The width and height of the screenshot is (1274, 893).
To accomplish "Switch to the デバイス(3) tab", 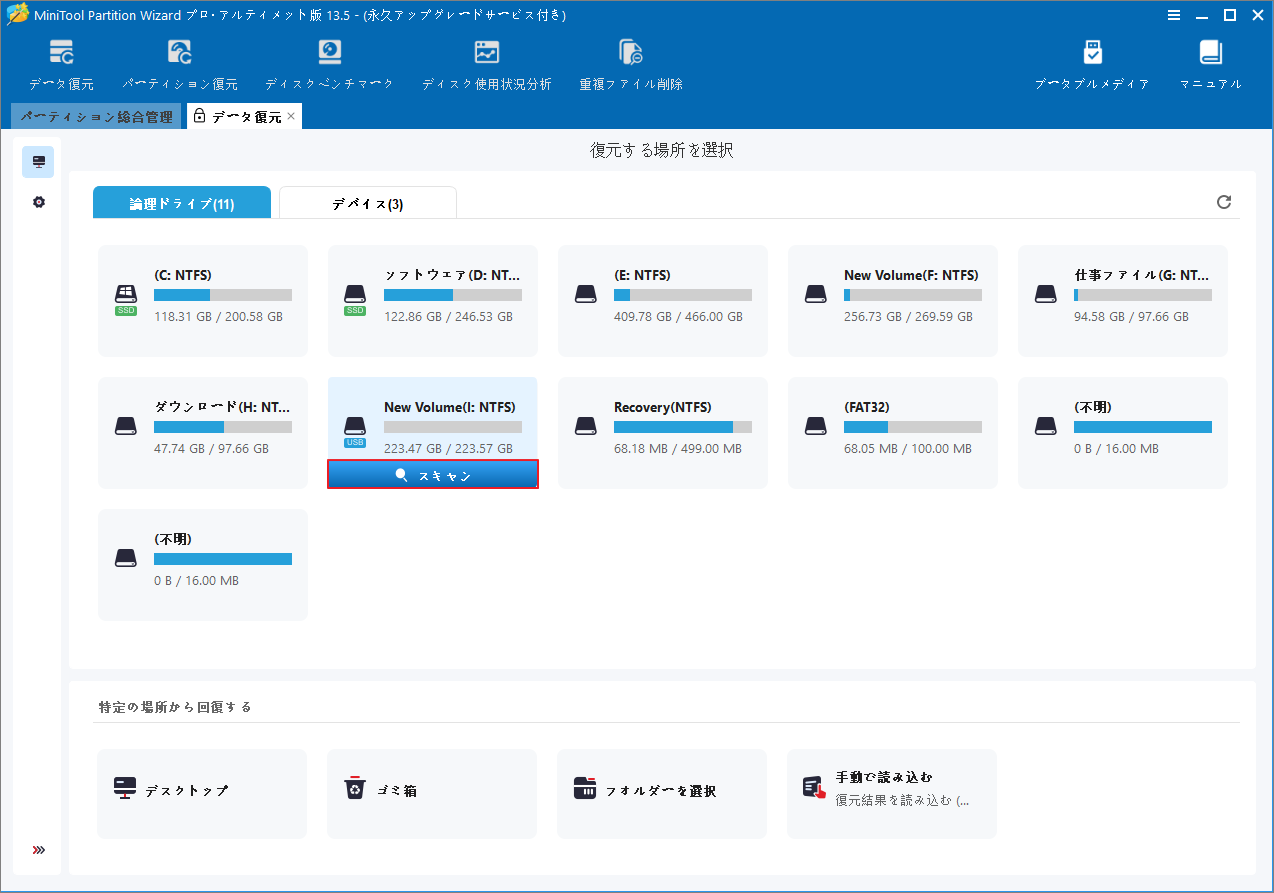I will pos(367,202).
